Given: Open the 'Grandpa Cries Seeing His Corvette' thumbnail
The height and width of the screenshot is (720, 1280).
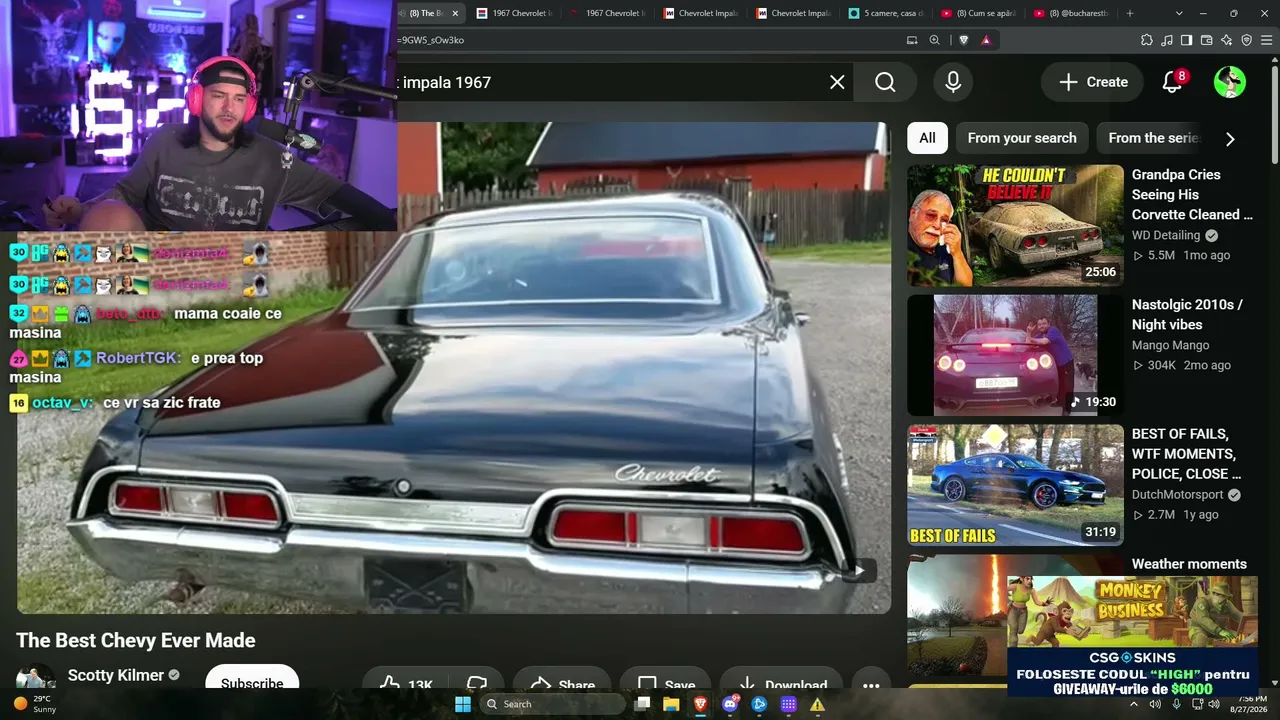Looking at the screenshot, I should pos(1015,225).
